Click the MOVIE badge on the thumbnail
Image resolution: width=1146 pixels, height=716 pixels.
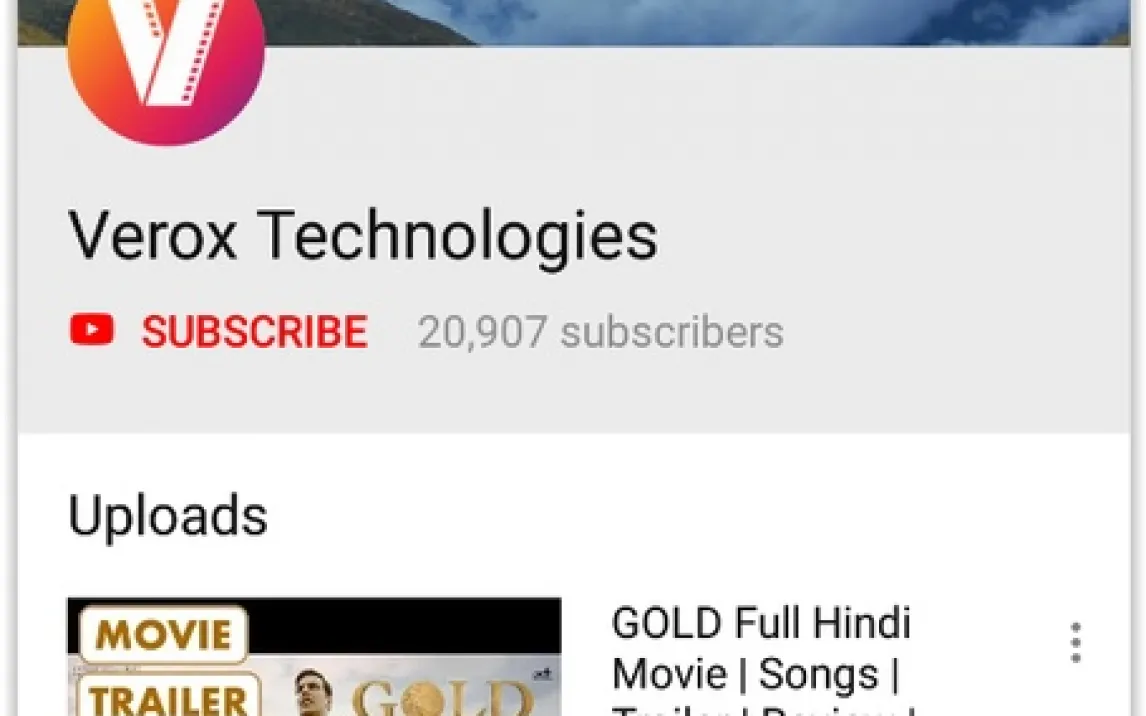(164, 633)
